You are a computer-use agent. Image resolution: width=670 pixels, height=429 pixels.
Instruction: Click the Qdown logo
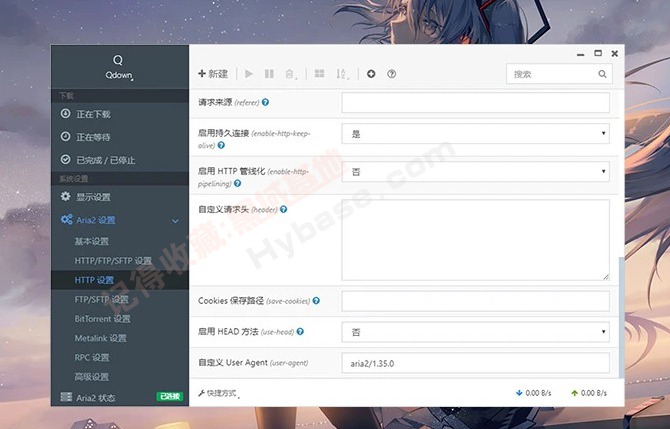[119, 67]
